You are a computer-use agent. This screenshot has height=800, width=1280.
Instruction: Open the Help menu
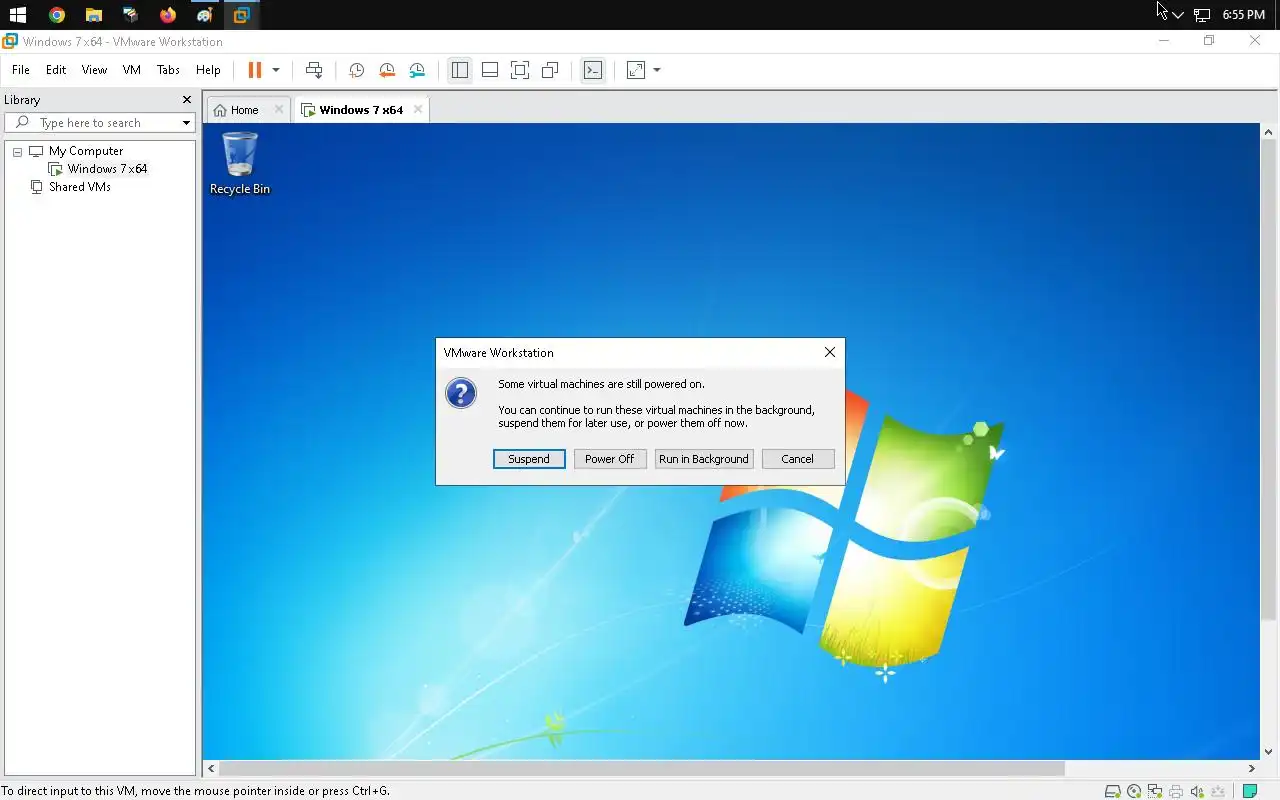click(208, 70)
